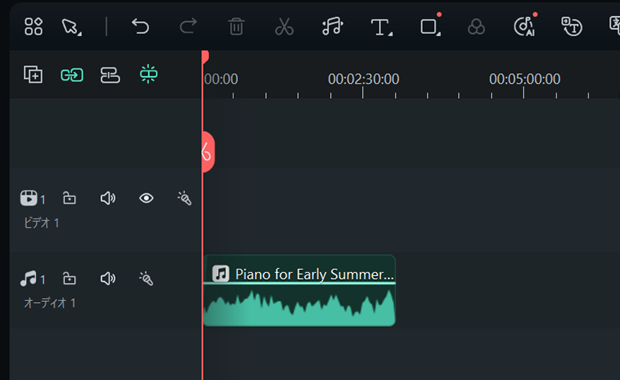
Task: Select the Piano for Early Summer audio clip
Action: (299, 291)
